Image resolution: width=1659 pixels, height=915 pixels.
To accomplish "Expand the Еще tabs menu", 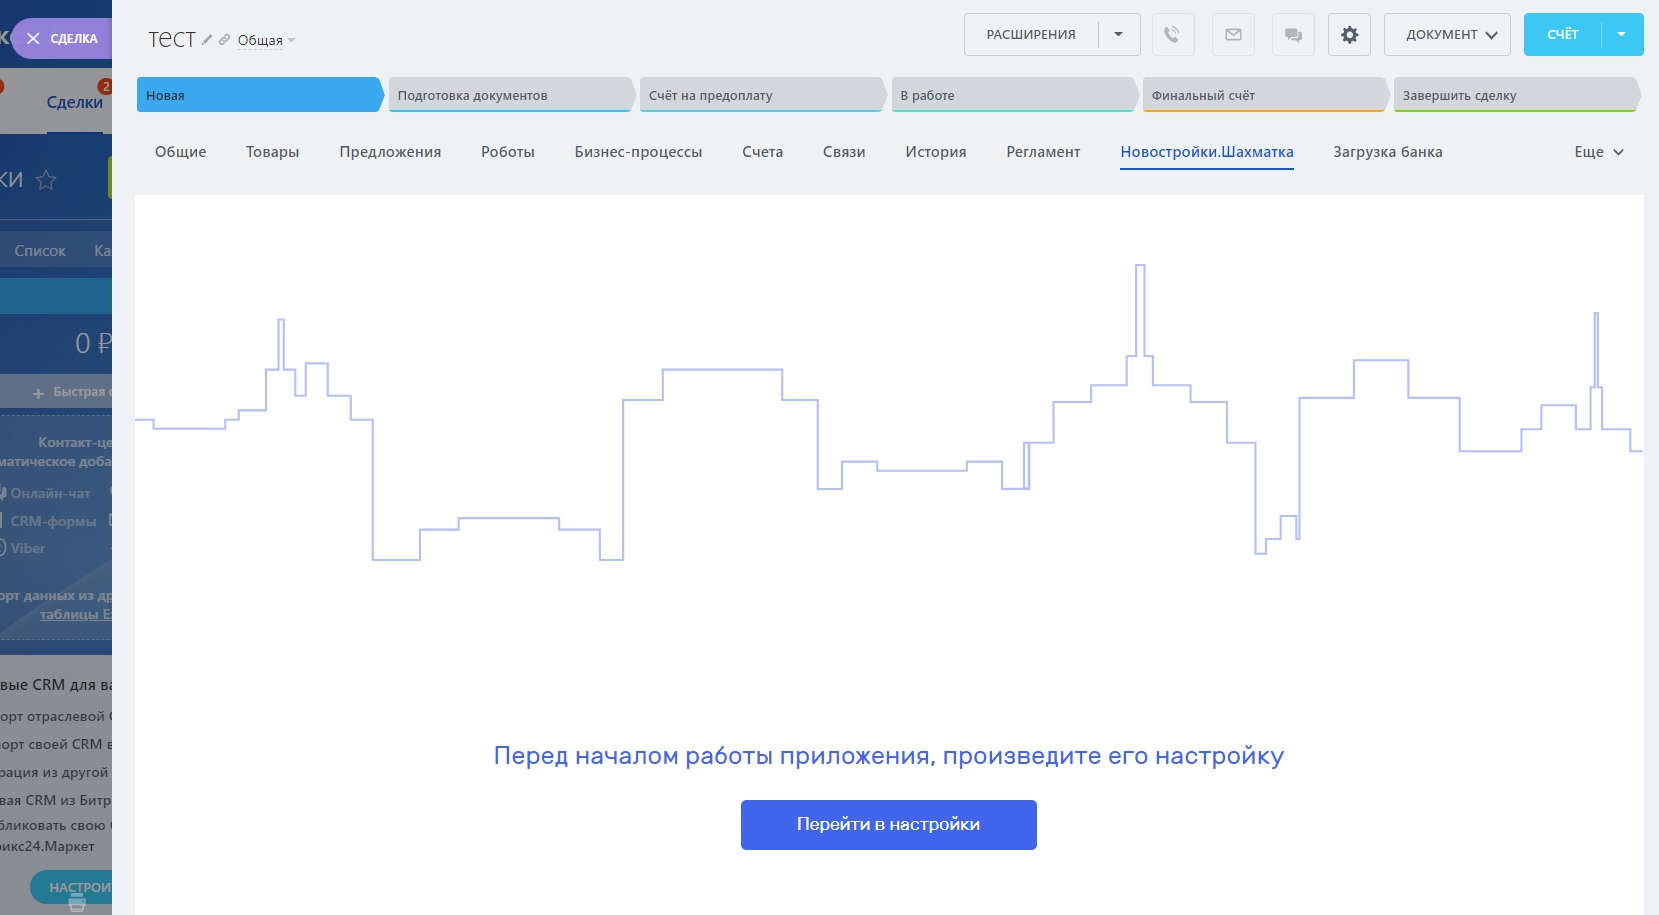I will point(1598,152).
